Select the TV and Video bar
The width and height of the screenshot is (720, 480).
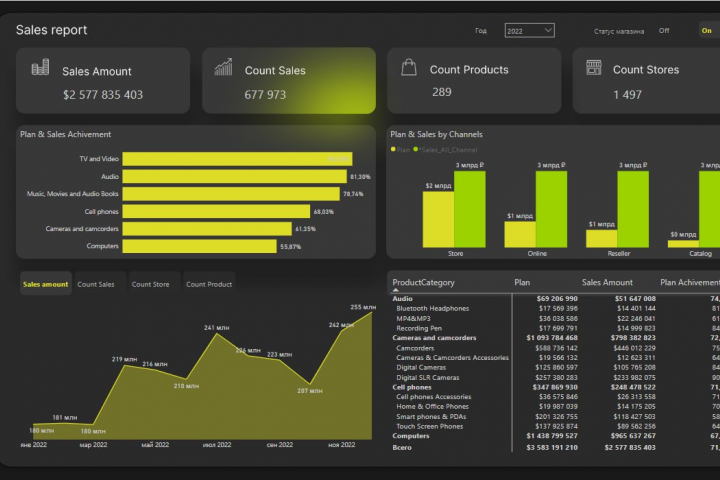tap(237, 159)
